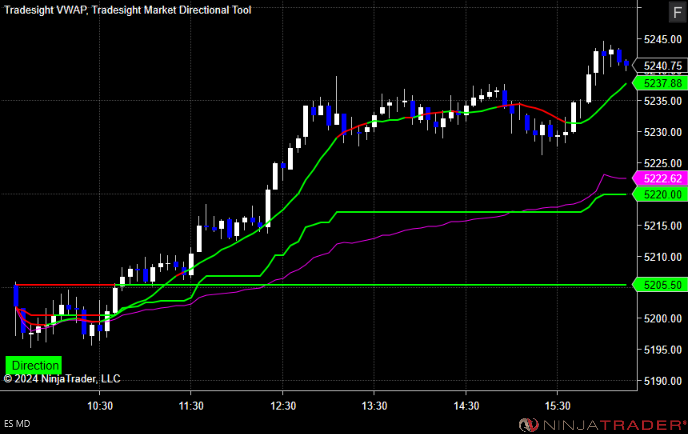
Task: Click the 5245.00 price axis label
Action: (x=663, y=39)
